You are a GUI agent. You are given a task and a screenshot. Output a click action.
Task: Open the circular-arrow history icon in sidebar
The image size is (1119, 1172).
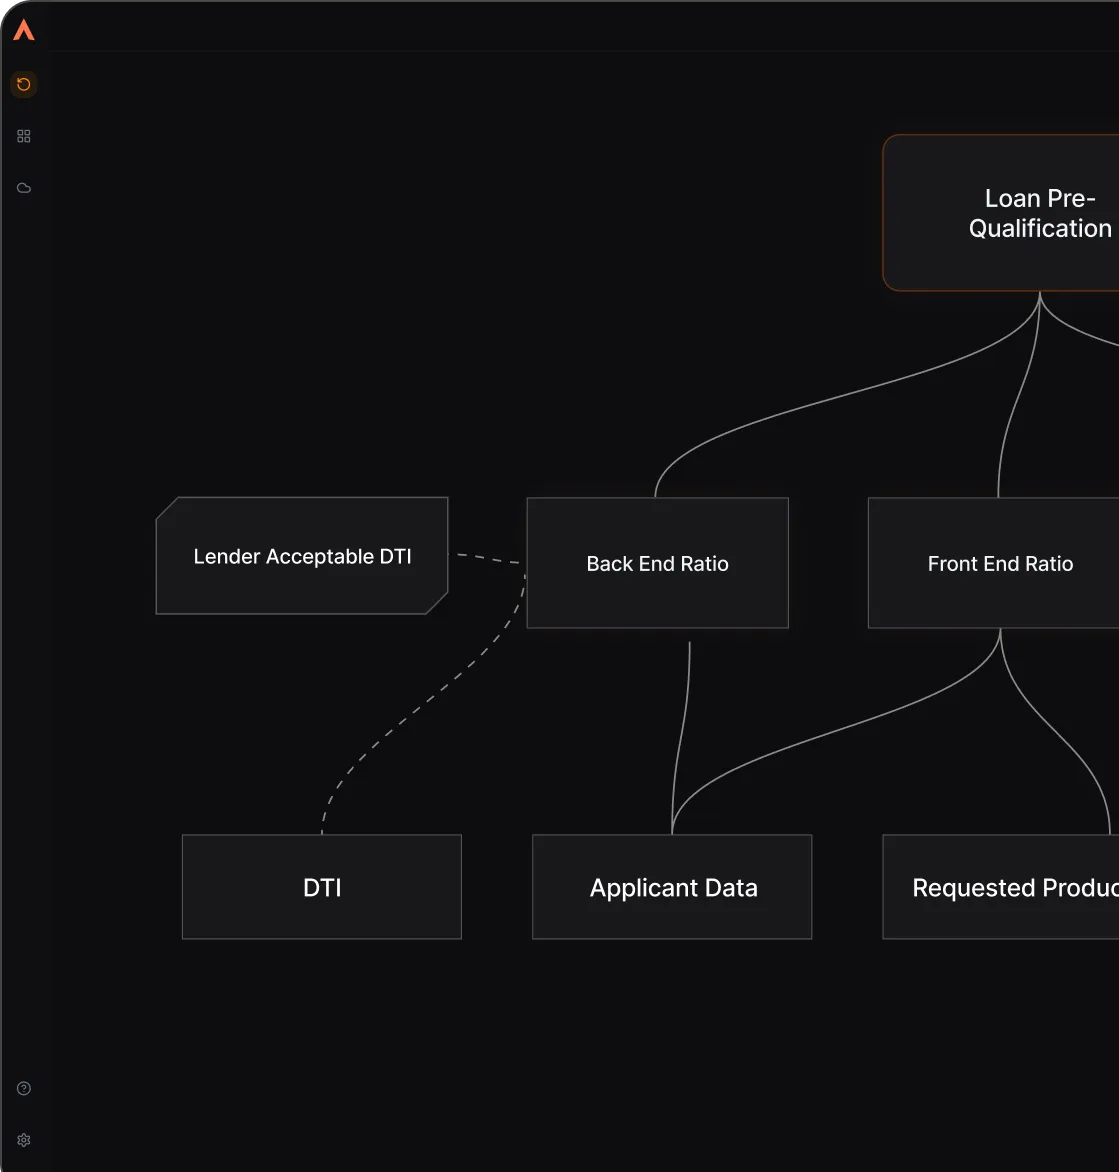pyautogui.click(x=24, y=85)
